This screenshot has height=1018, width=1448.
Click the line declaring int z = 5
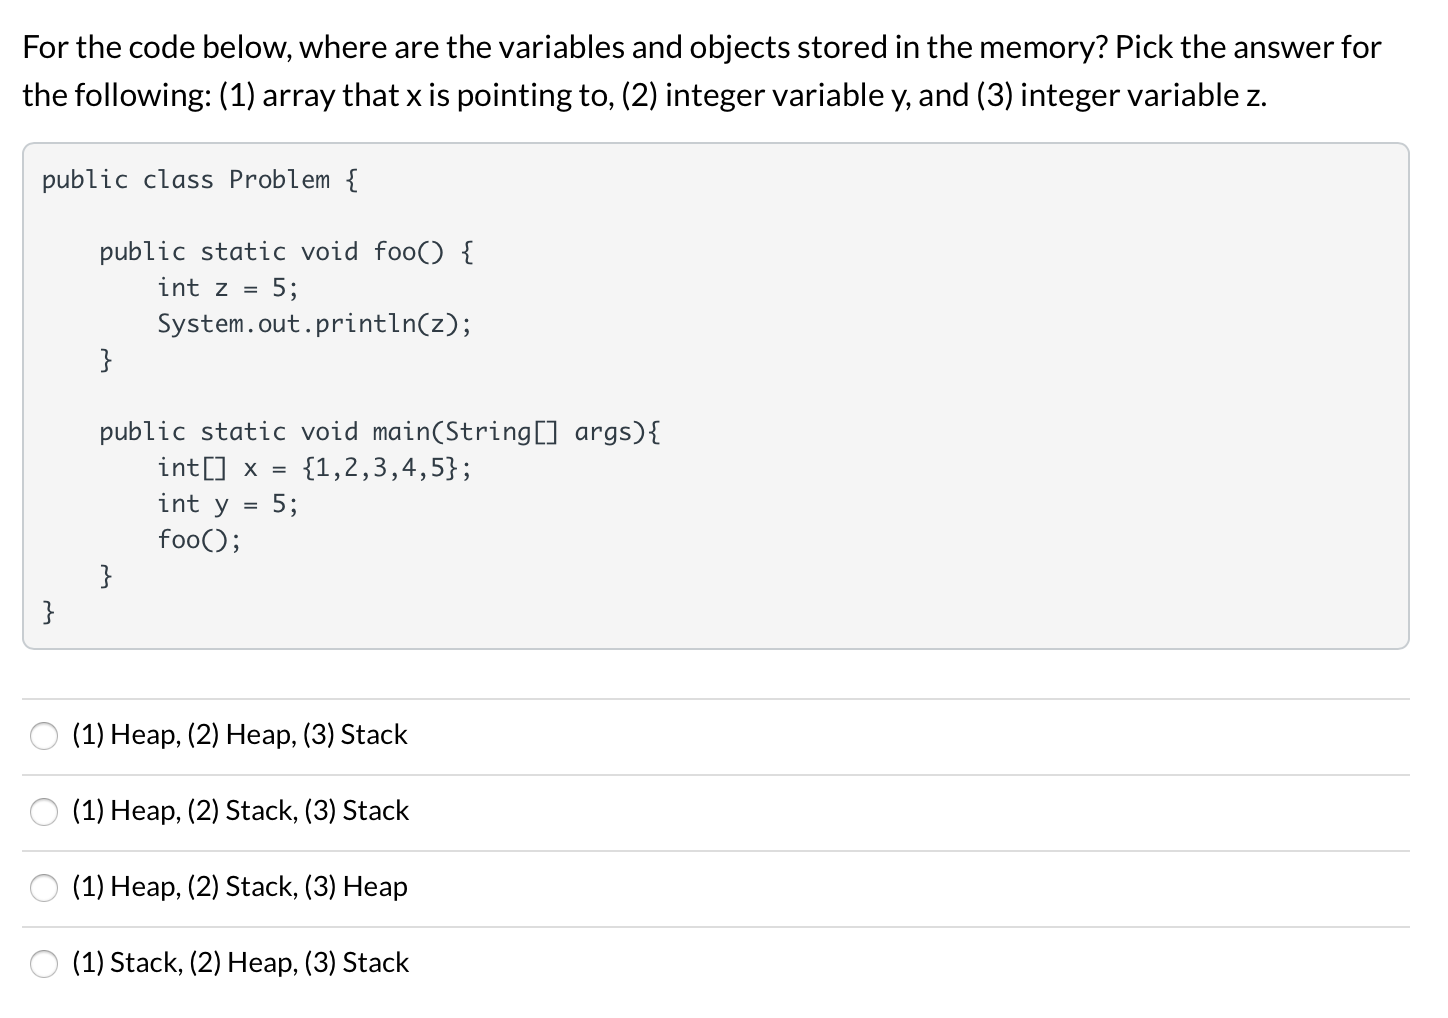(226, 288)
